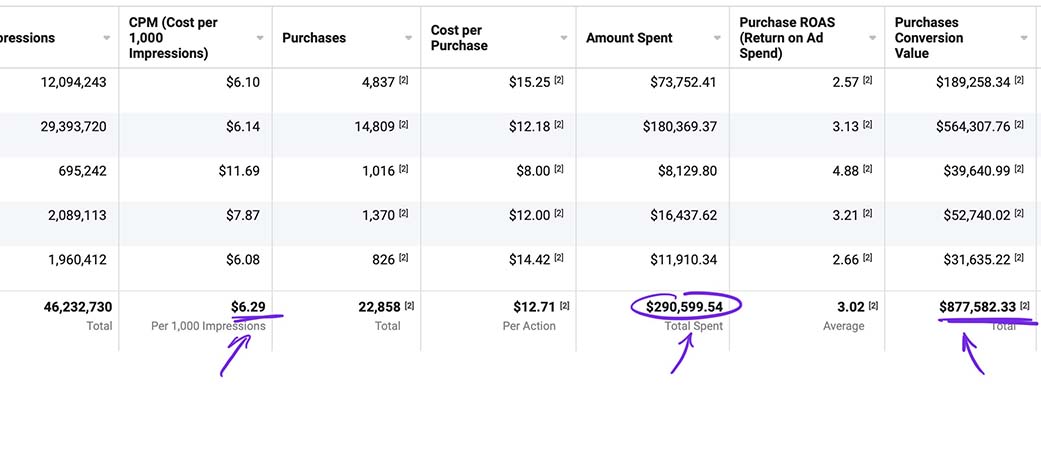Click footnote marker beside 4,837 purchases
This screenshot has width=1041, height=450.
pyautogui.click(x=403, y=81)
